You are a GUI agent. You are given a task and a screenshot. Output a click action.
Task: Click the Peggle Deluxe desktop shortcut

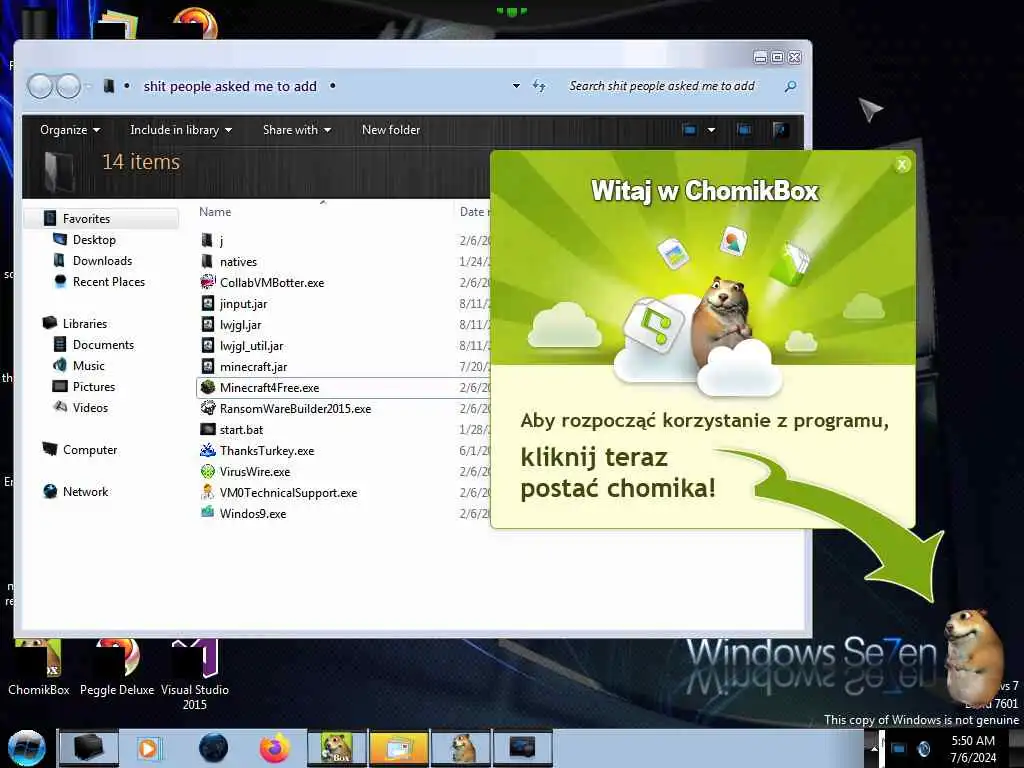pyautogui.click(x=117, y=667)
